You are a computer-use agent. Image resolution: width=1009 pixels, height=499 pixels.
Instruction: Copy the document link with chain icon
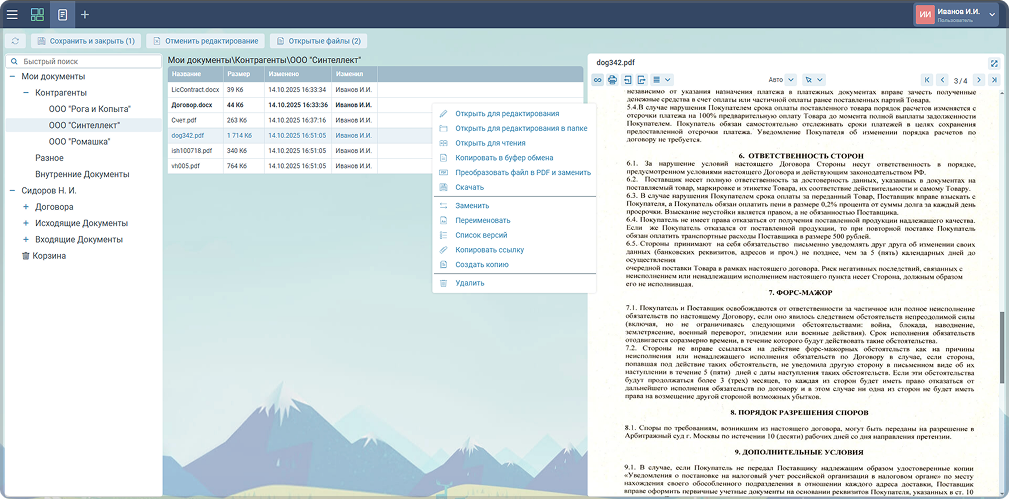tap(598, 79)
